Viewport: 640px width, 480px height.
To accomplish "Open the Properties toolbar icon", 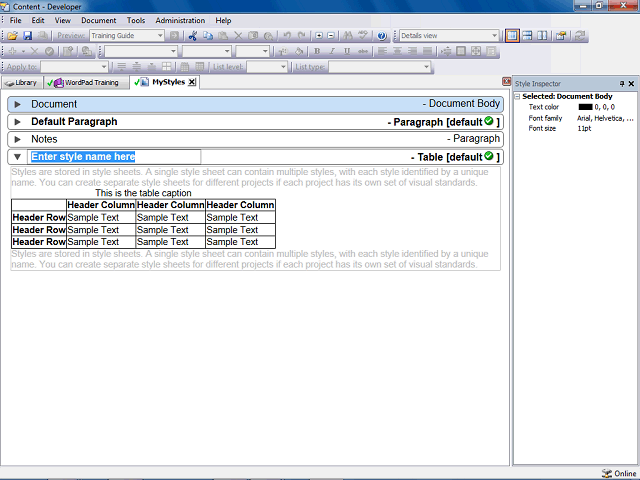I will click(x=561, y=36).
